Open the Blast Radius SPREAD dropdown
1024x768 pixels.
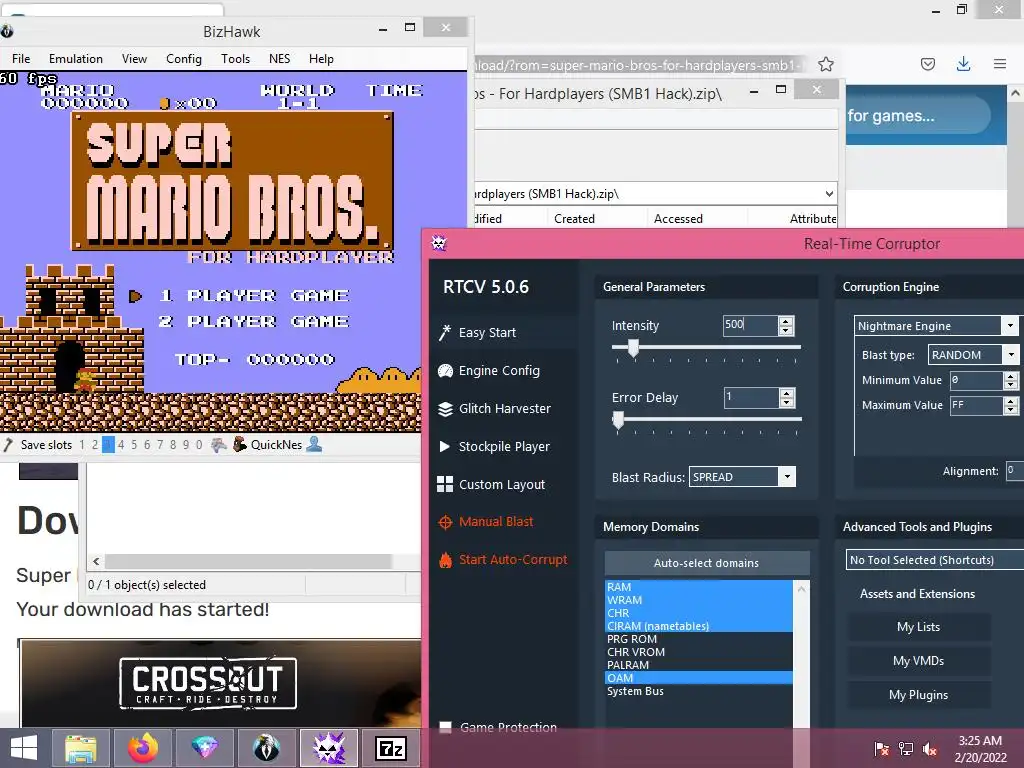point(787,477)
